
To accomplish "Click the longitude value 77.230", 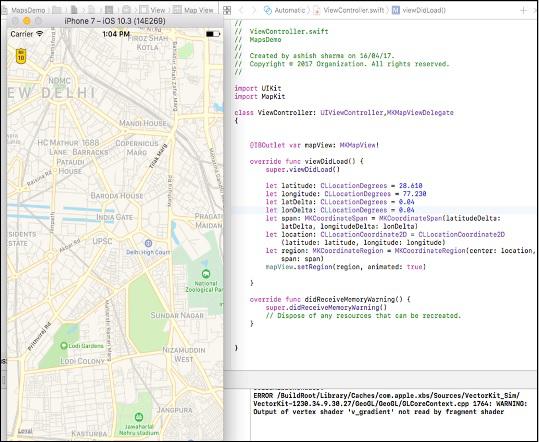I will [x=414, y=194].
